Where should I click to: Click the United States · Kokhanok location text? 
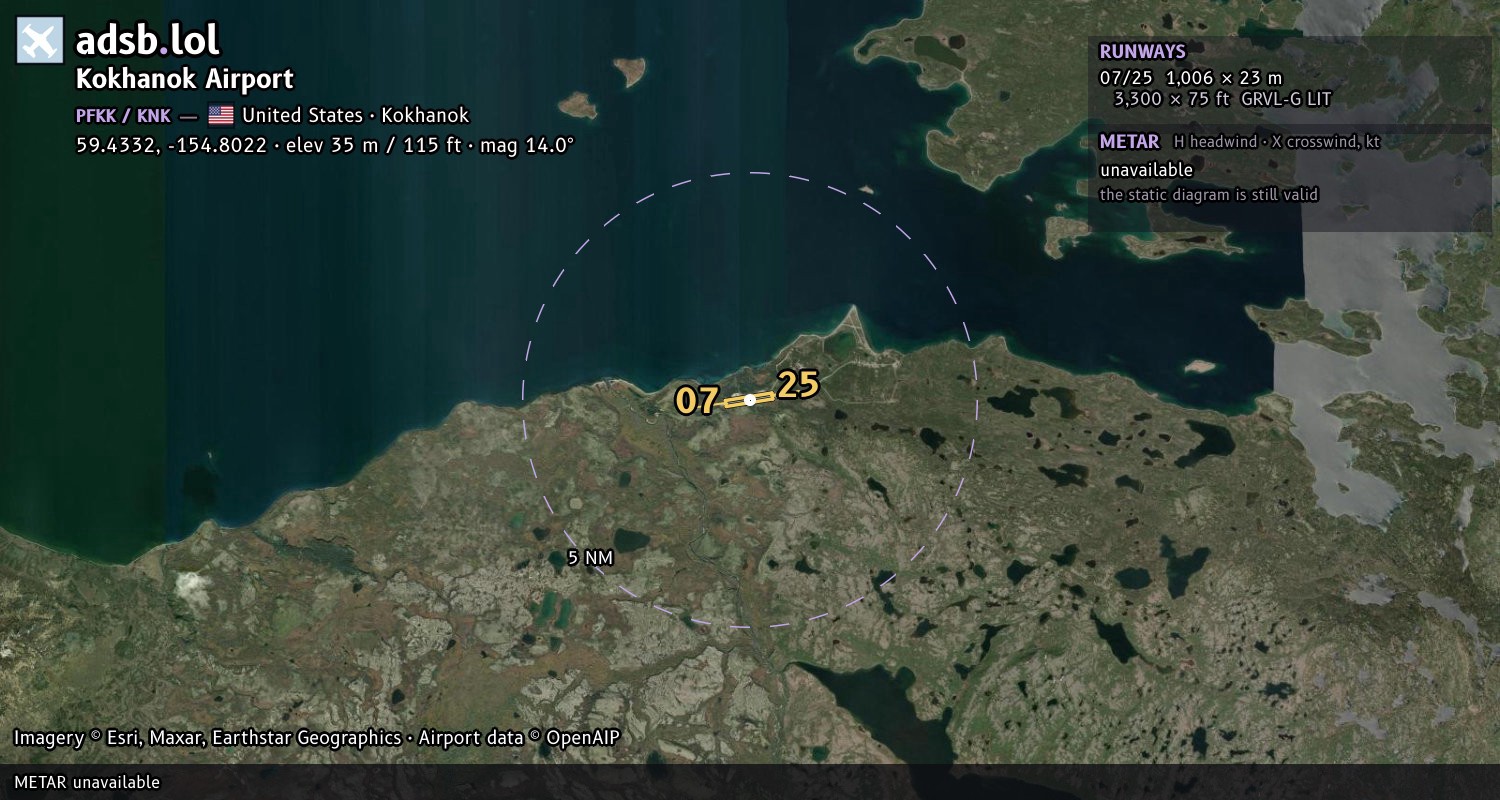click(355, 115)
